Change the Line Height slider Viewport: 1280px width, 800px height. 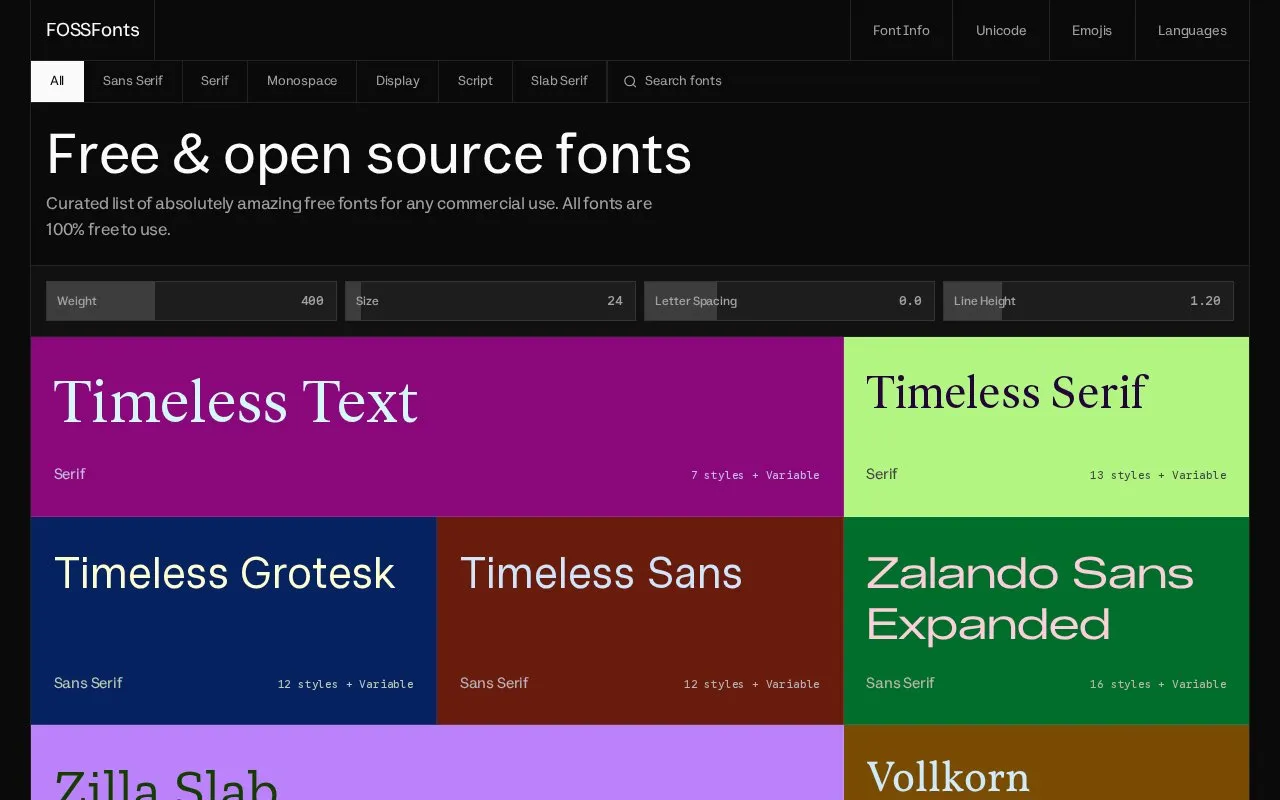point(1088,301)
